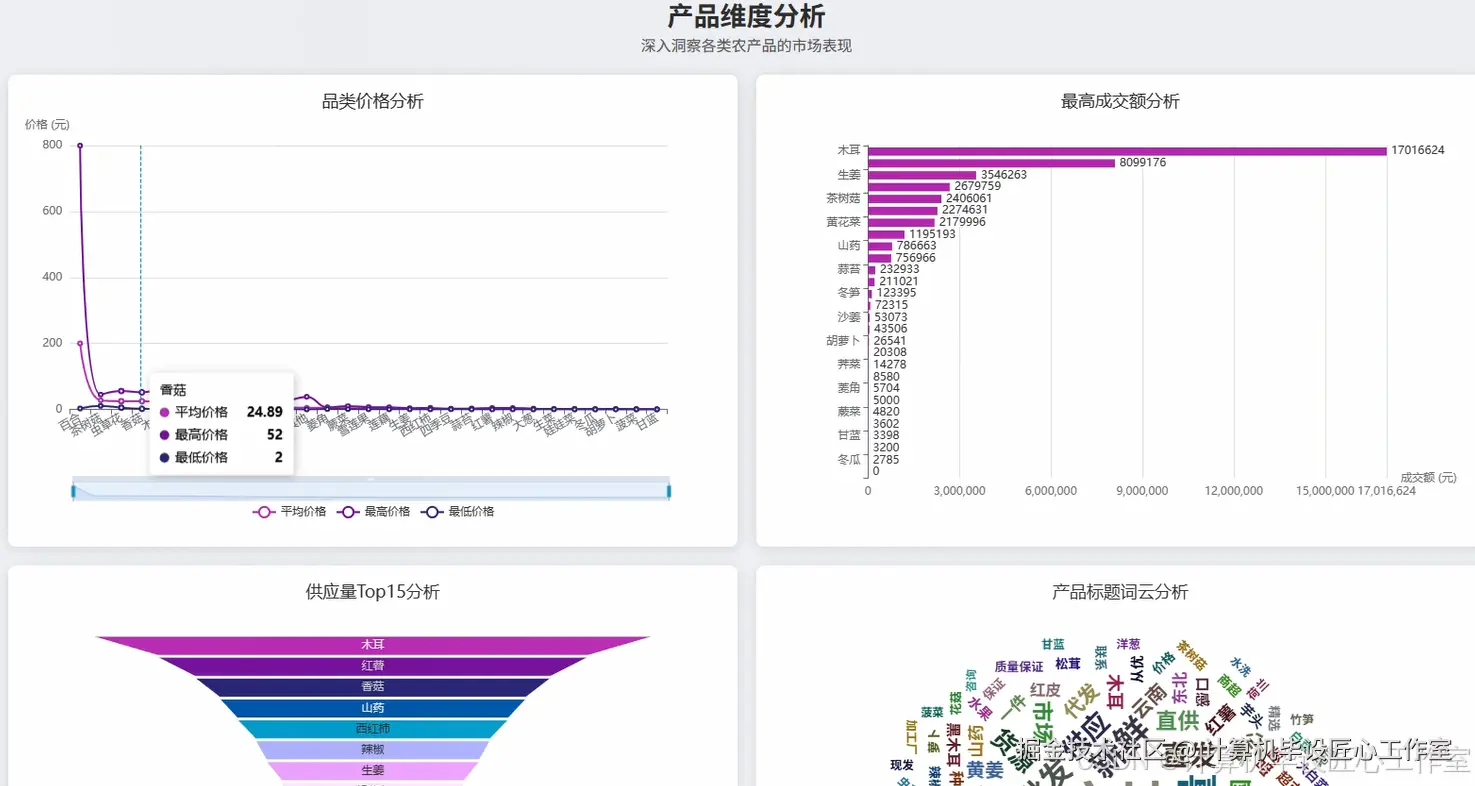The image size is (1475, 786).
Task: Click the 12,000,000 x-axis tick label
Action: pos(1234,491)
